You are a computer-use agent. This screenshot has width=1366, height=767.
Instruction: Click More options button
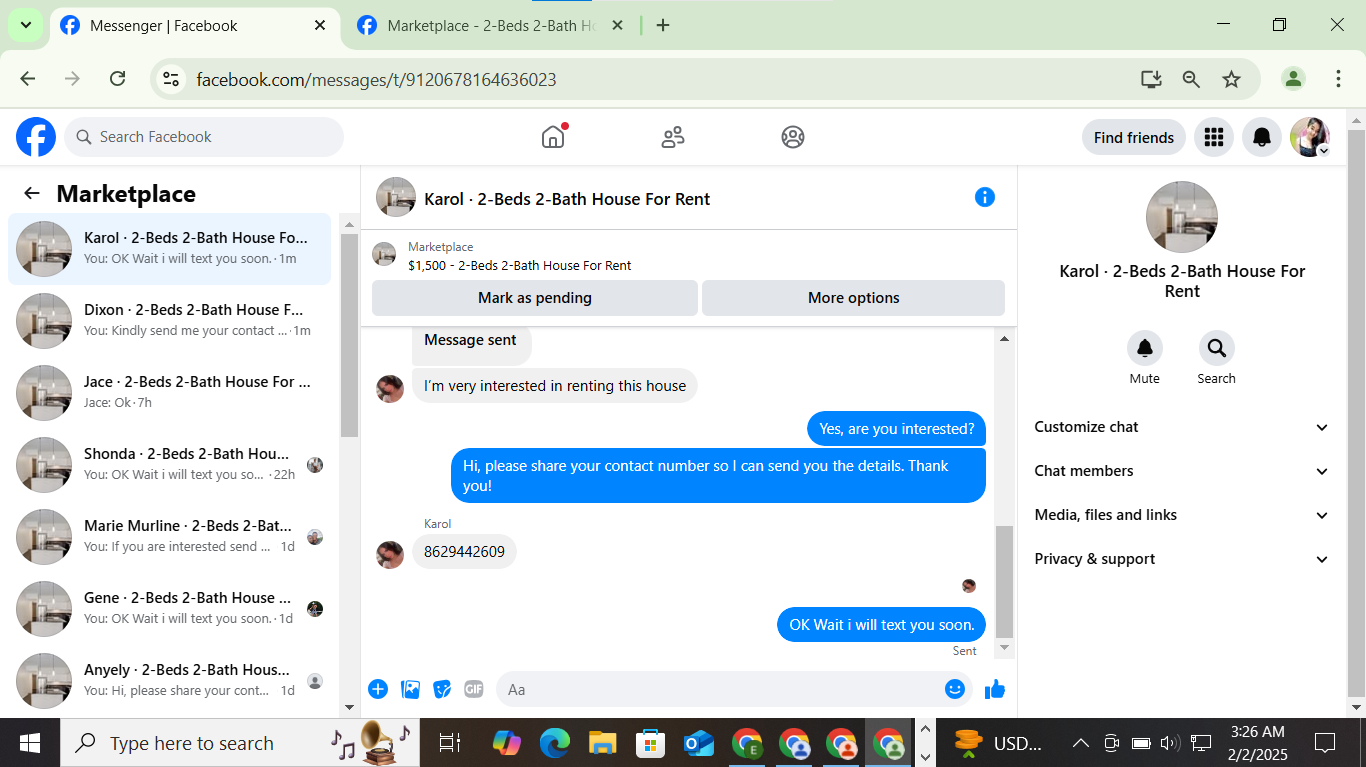853,298
